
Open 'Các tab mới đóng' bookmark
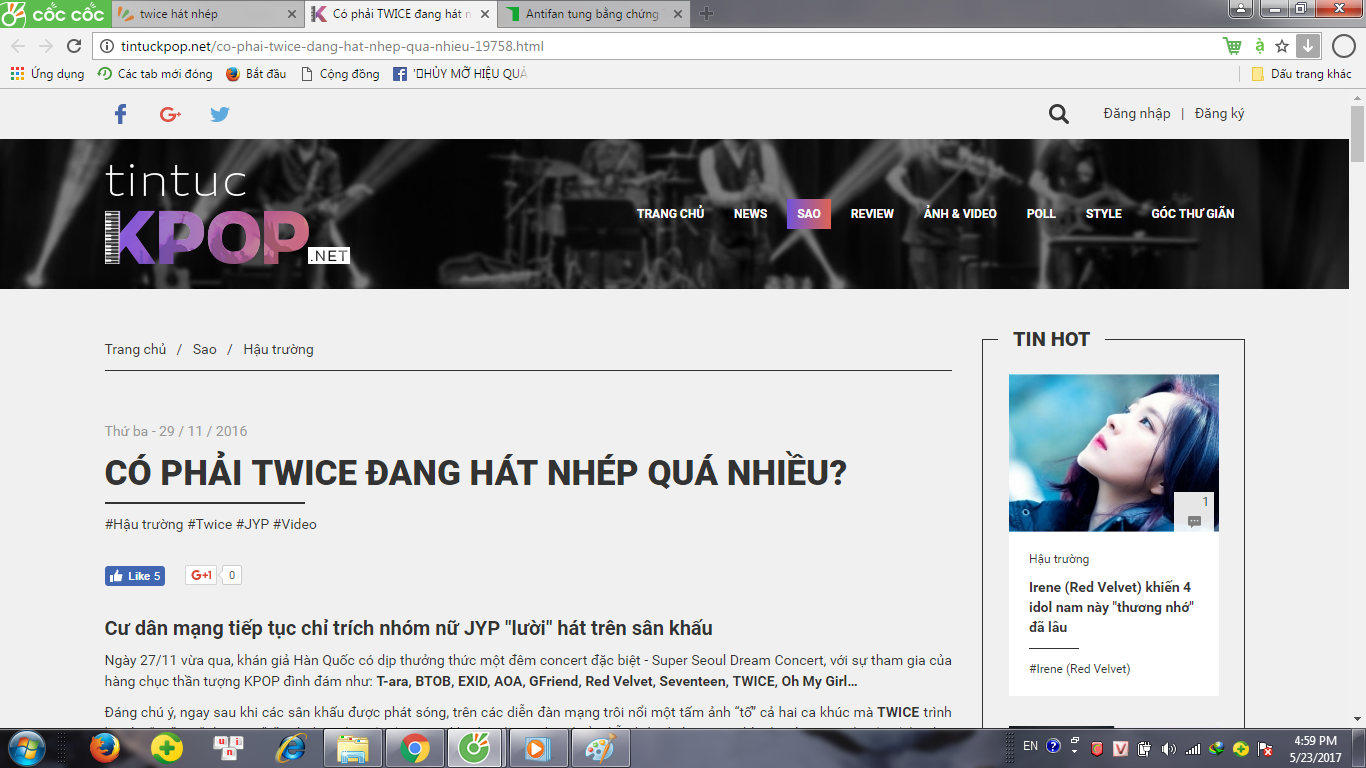click(x=155, y=74)
